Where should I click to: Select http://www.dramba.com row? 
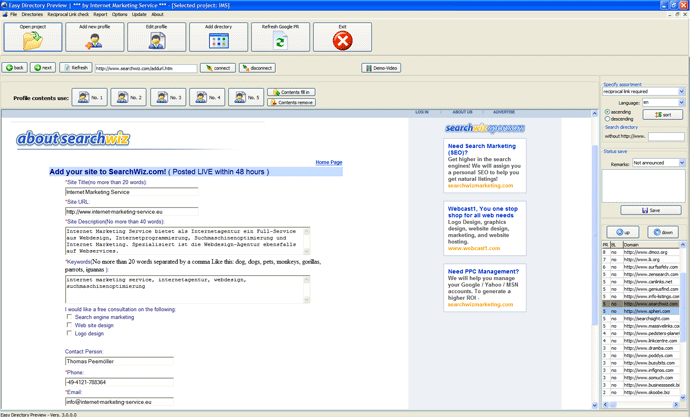pos(641,348)
